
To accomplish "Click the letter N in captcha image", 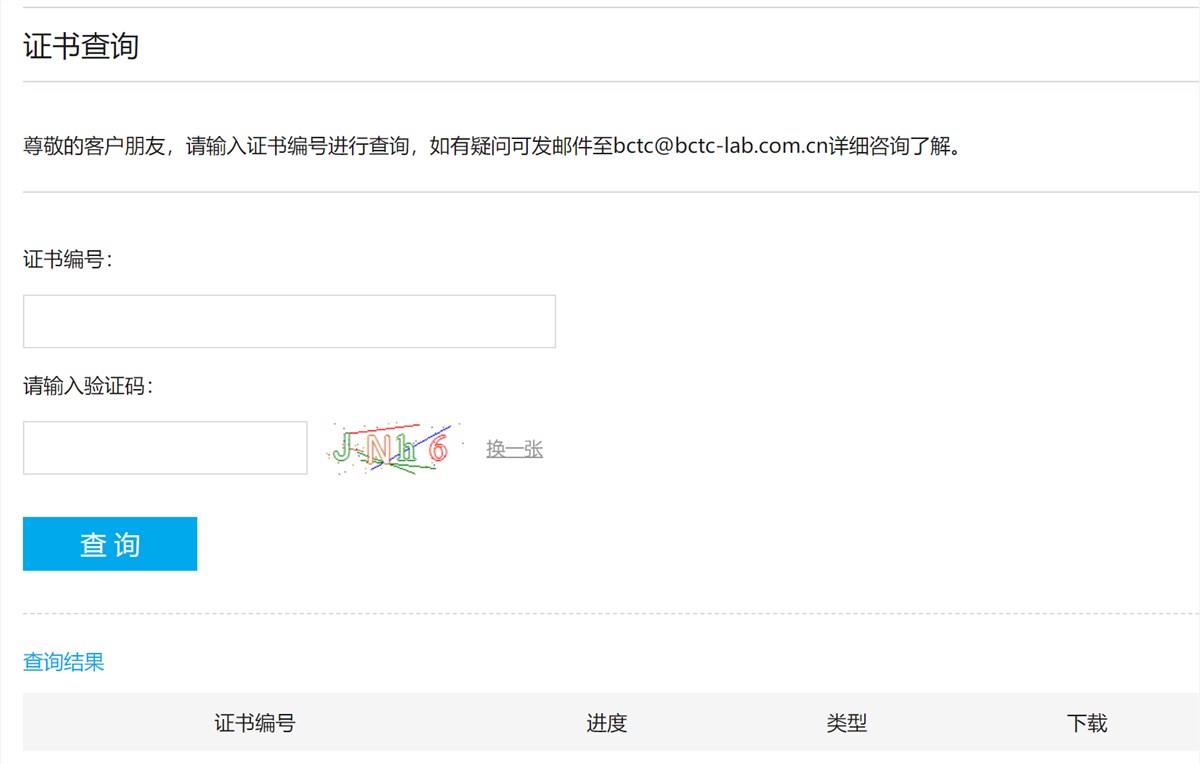I will (377, 450).
